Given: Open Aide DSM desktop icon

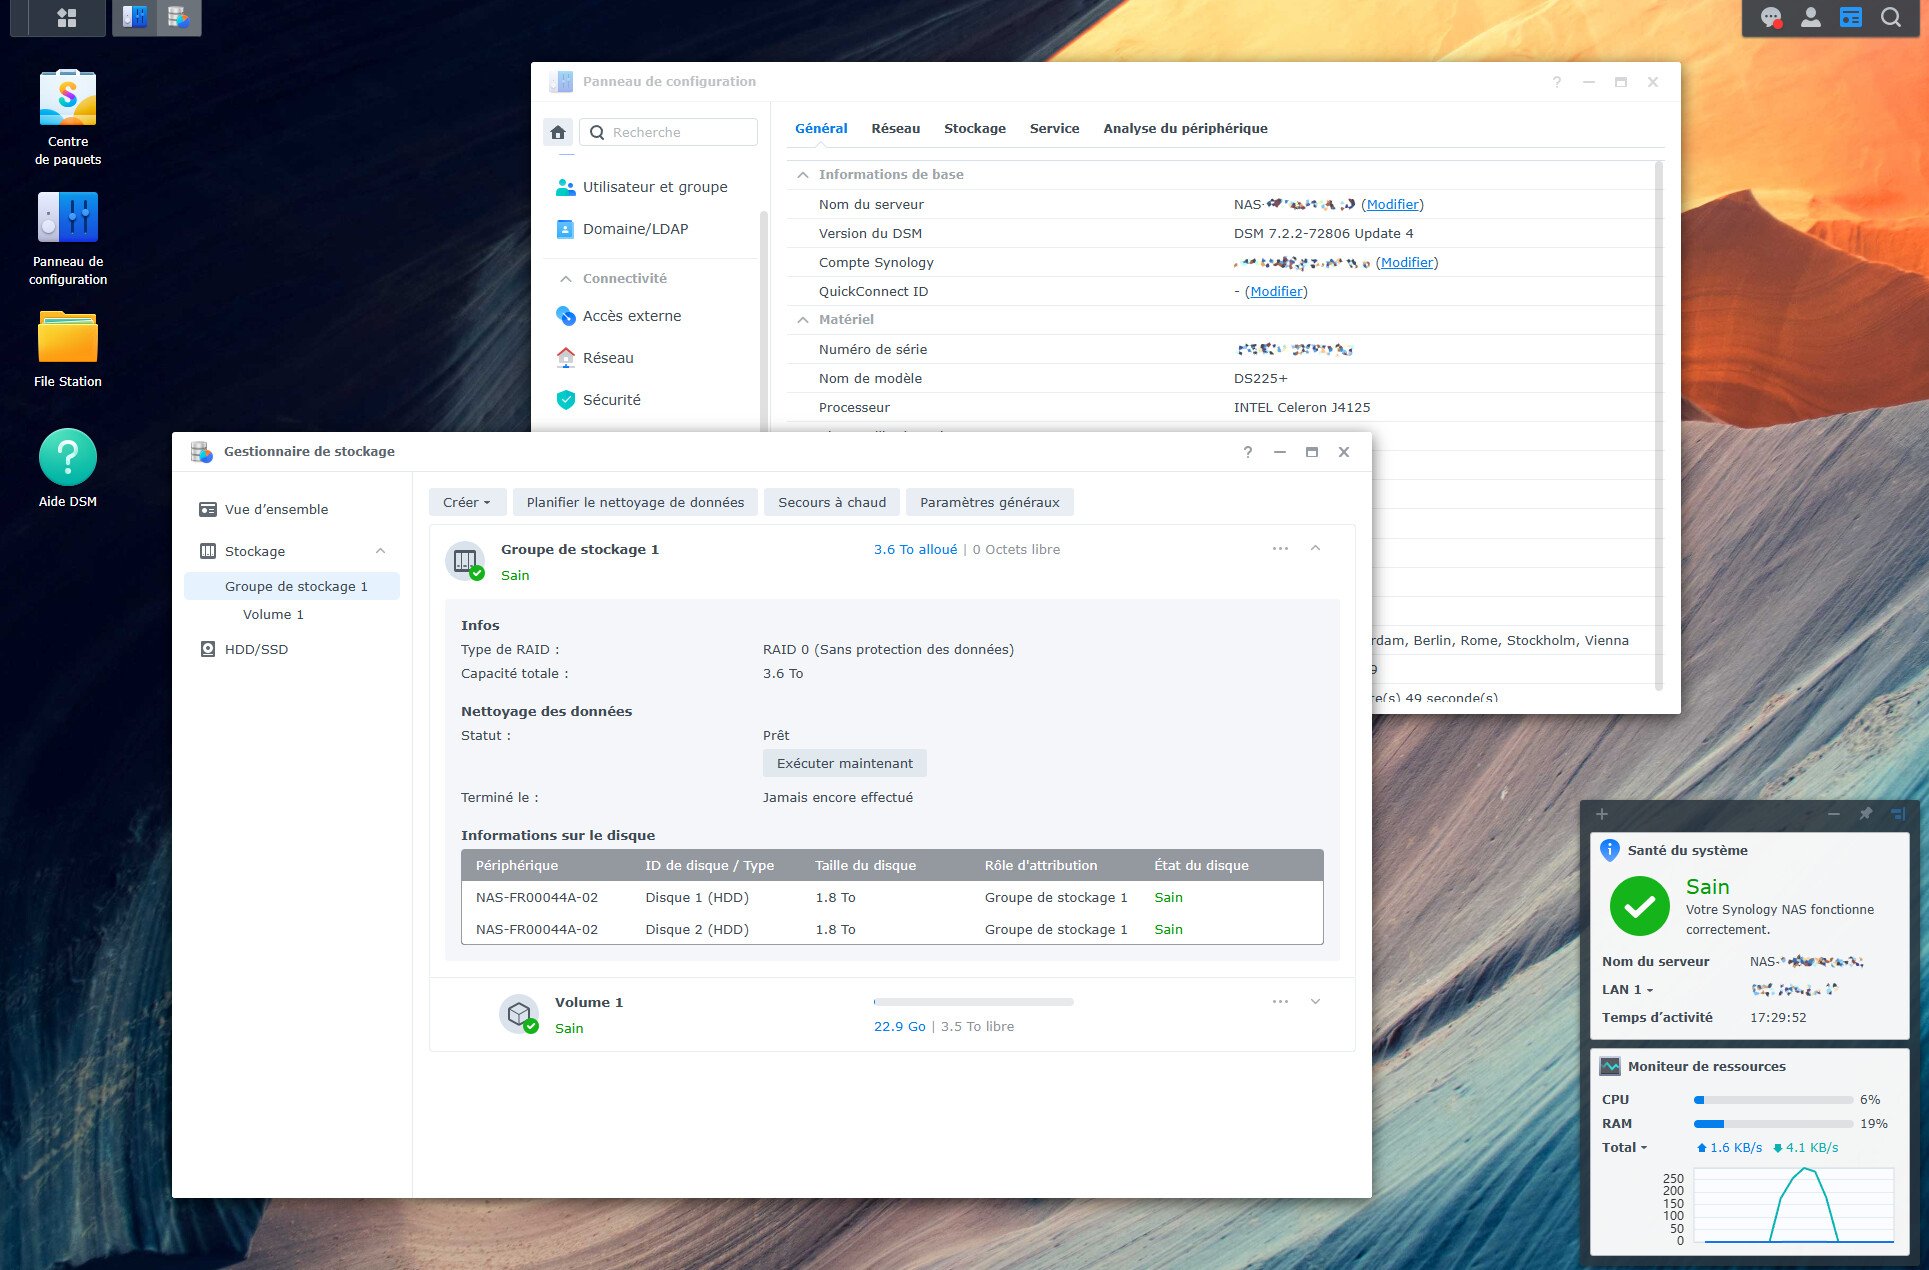Looking at the screenshot, I should pos(66,460).
